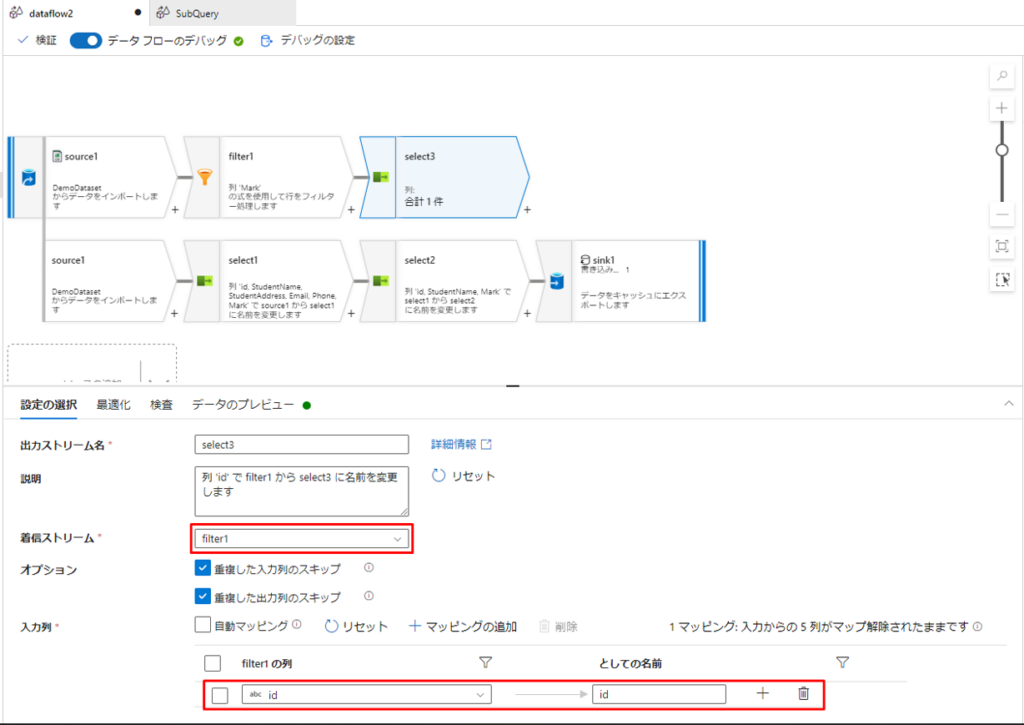Screen dimensions: 1024x725
Task: Click the fit-to-screen icon
Action: pyautogui.click(x=1002, y=246)
